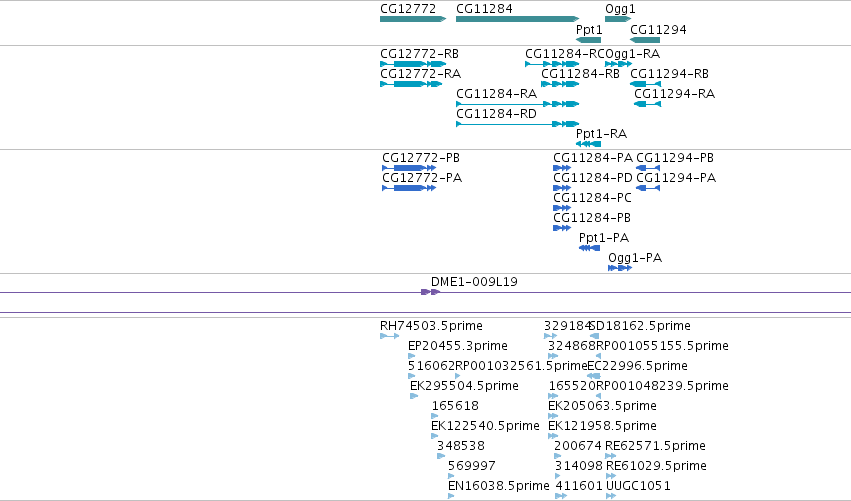
Task: Select the Ogg1-PA protein glyph
Action: 620,268
